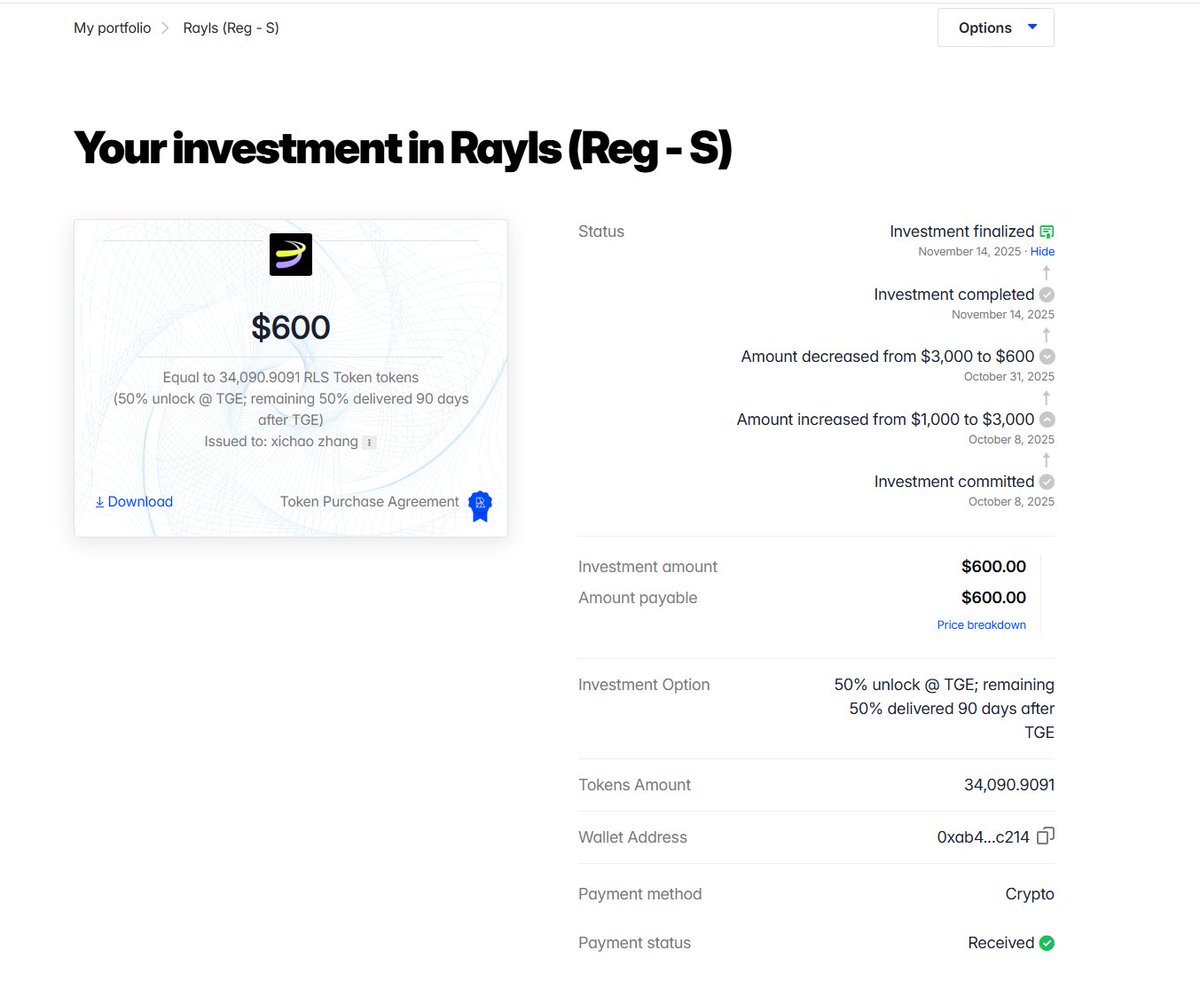1200x989 pixels.
Task: Click the Rayls (Reg - S) breadcrumb
Action: [x=231, y=28]
